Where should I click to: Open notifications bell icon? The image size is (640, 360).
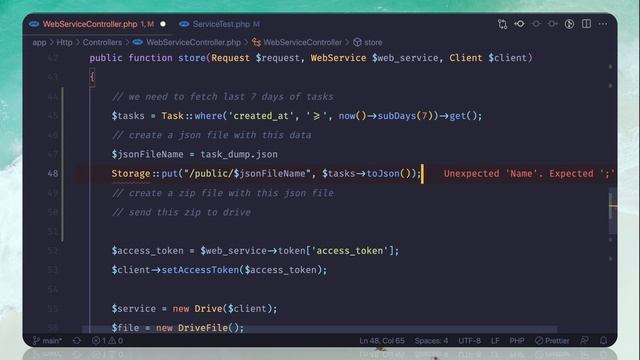(x=603, y=340)
